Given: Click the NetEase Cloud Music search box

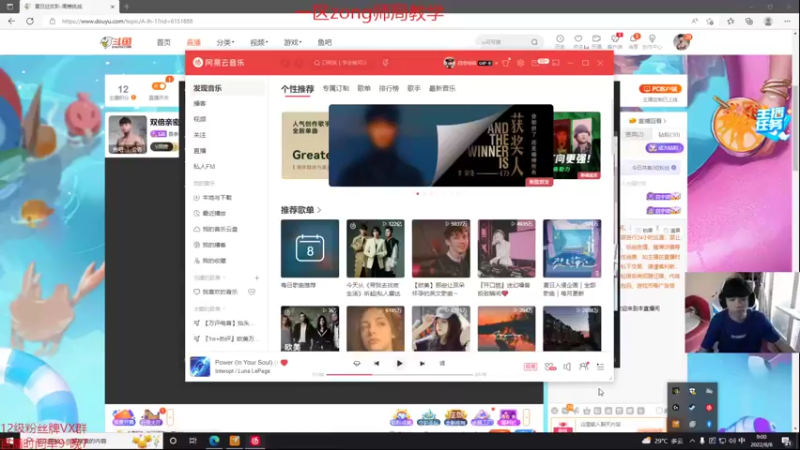Looking at the screenshot, I should pos(342,63).
